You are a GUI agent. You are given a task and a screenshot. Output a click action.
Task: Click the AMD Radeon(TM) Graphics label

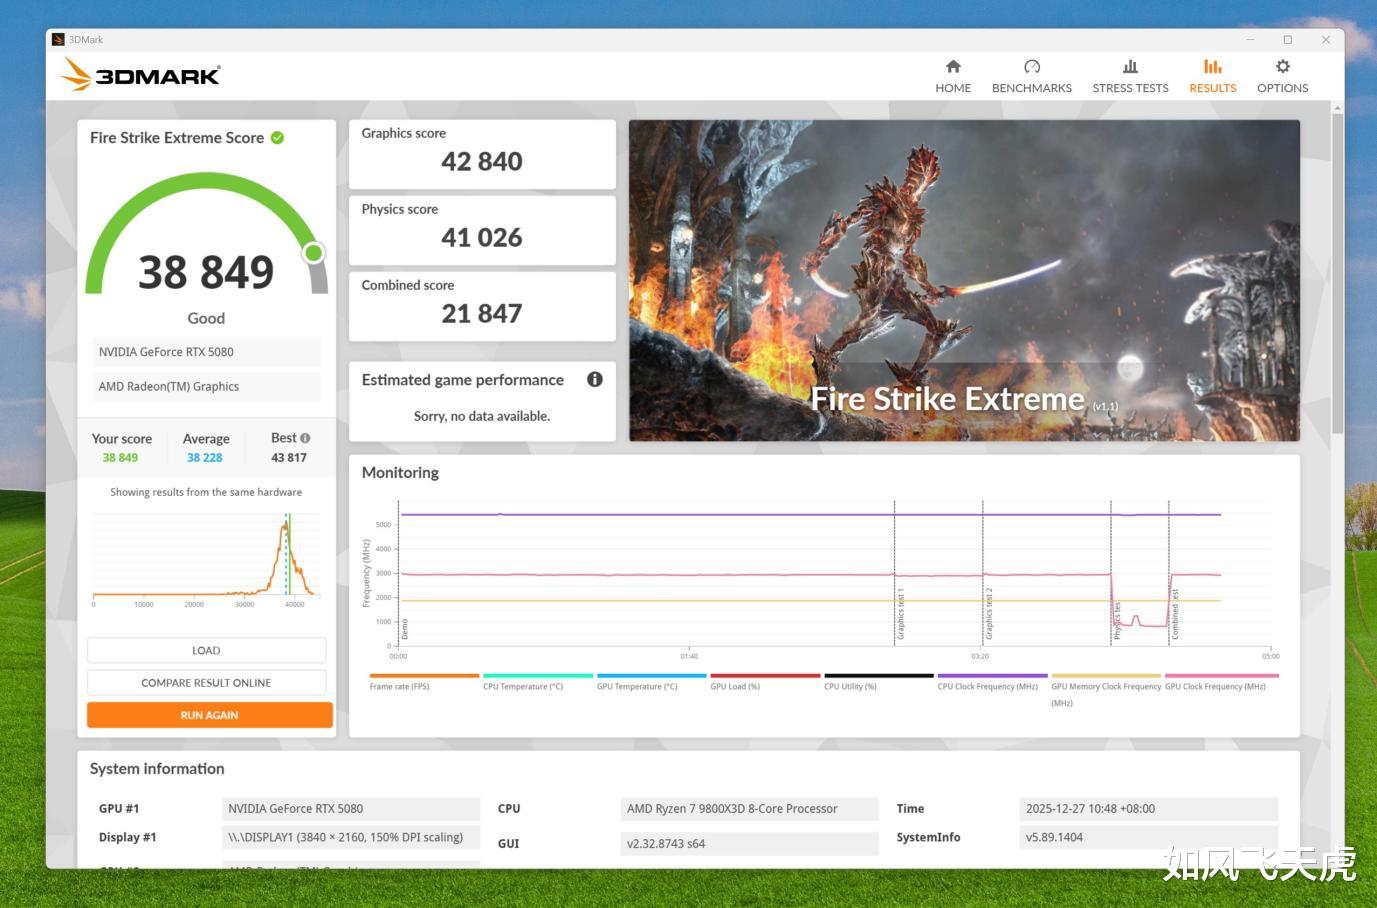[x=206, y=387]
